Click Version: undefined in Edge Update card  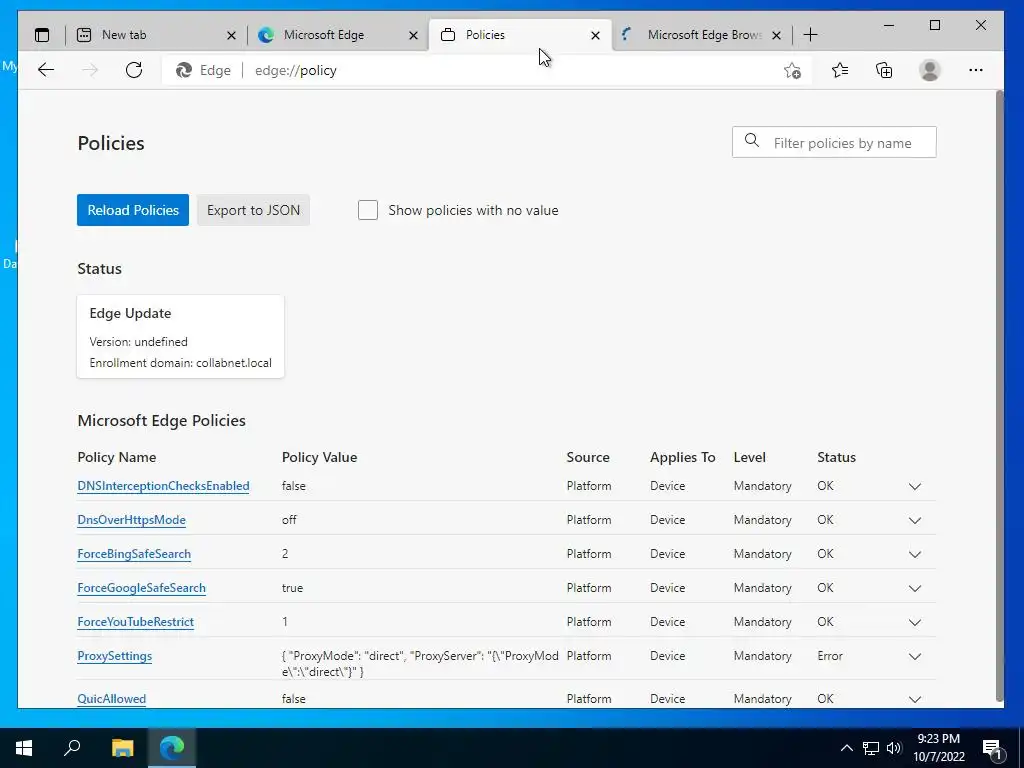coord(138,342)
